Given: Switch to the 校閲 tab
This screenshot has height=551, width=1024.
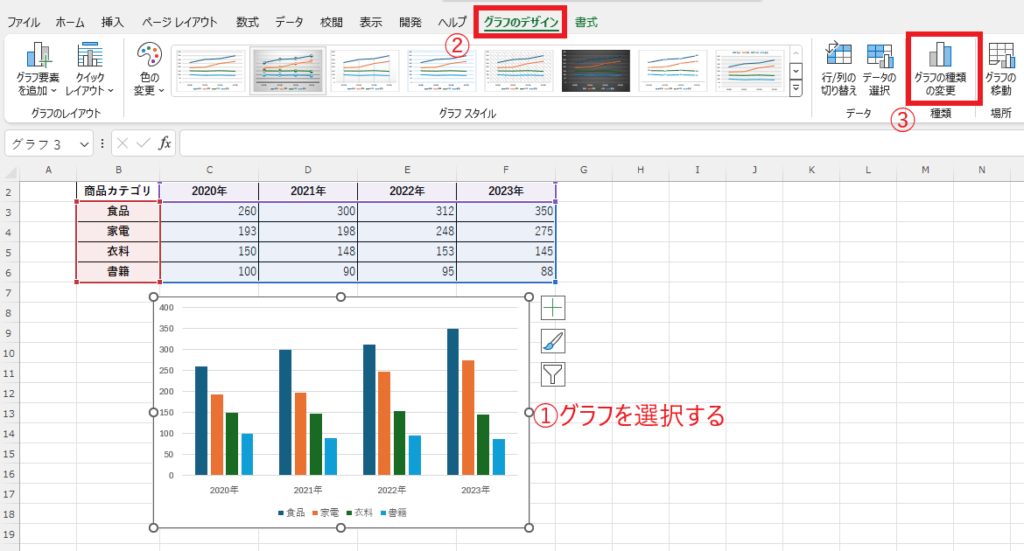Looking at the screenshot, I should [x=331, y=22].
